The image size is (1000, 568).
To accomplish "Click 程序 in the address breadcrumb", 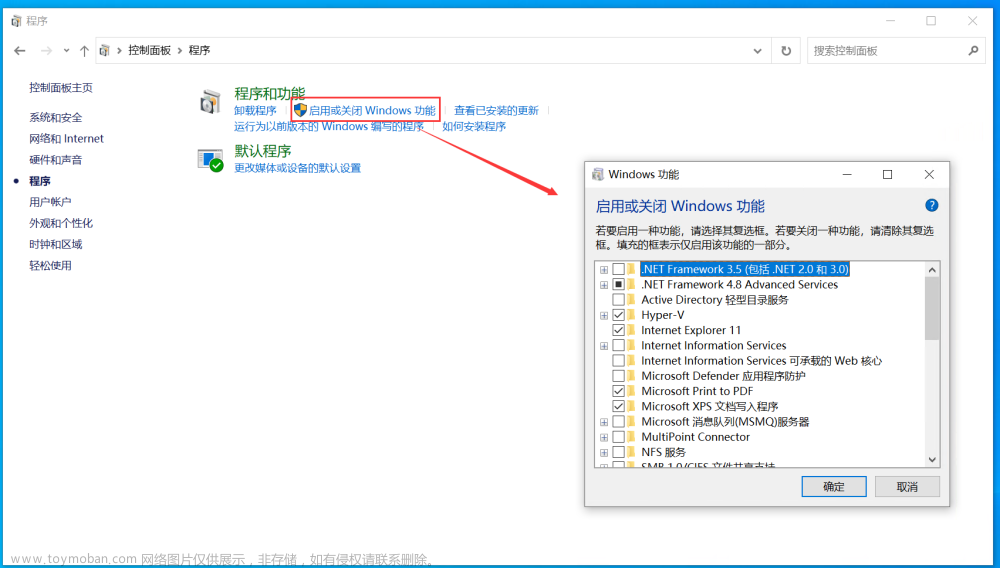I will pos(199,50).
